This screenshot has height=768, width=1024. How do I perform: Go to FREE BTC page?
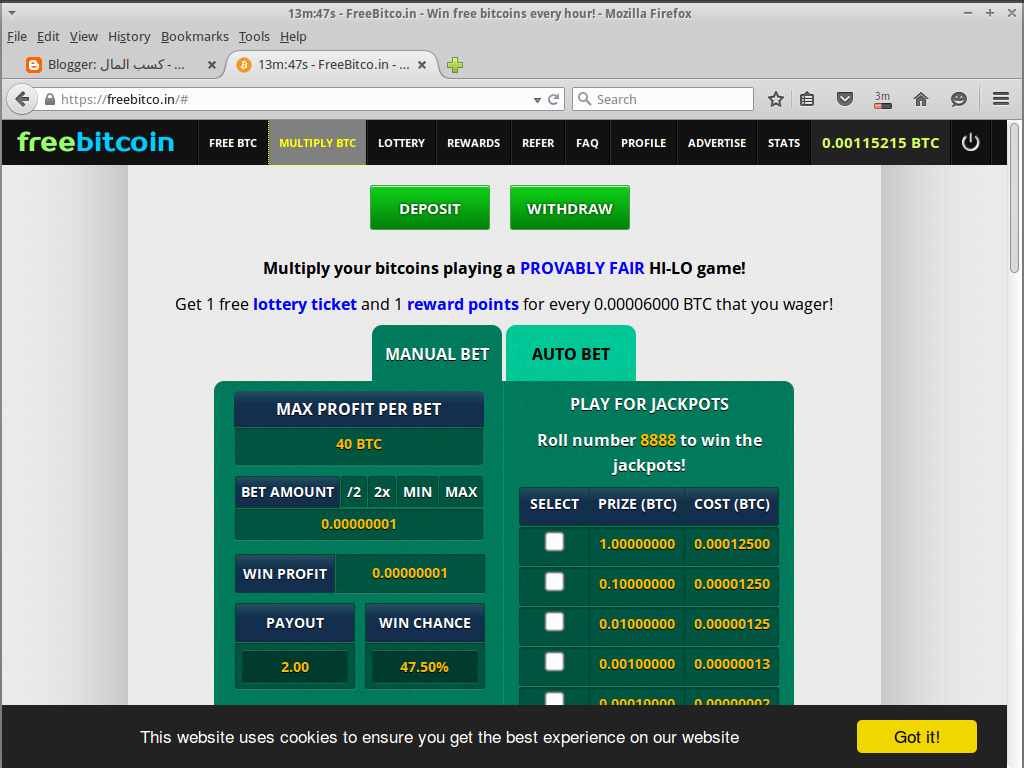point(233,142)
